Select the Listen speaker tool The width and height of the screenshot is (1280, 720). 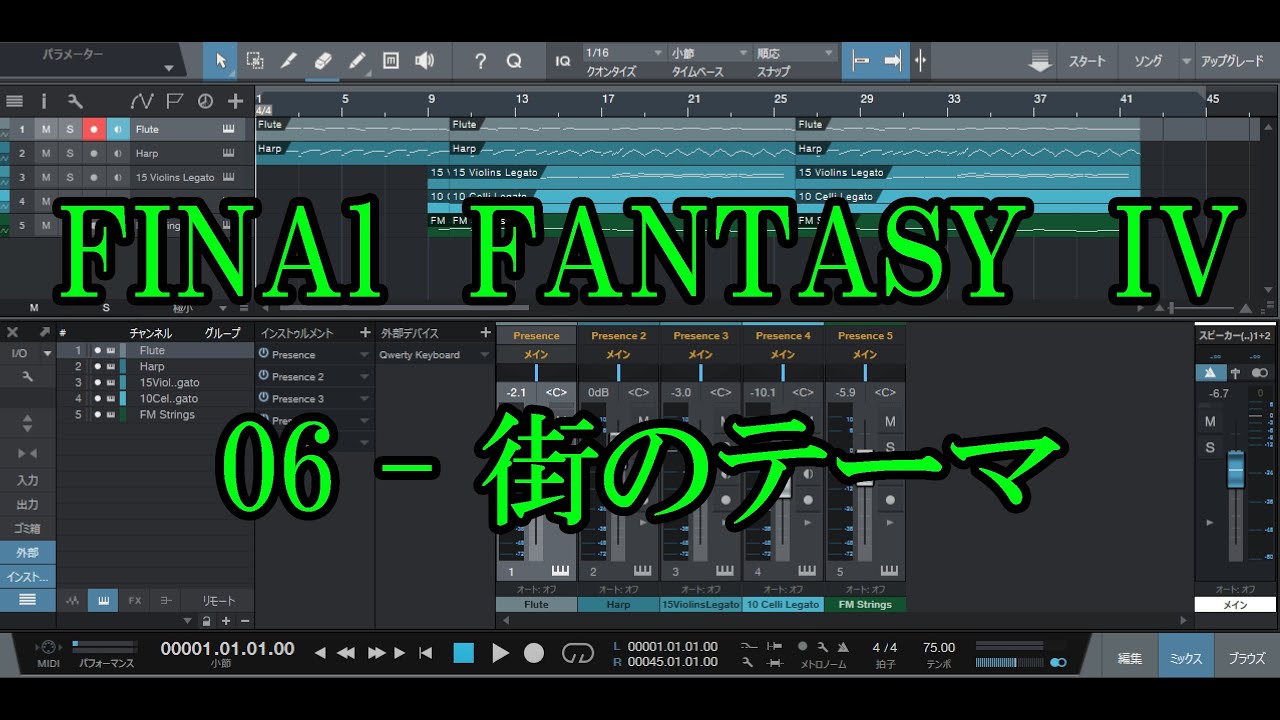click(425, 61)
